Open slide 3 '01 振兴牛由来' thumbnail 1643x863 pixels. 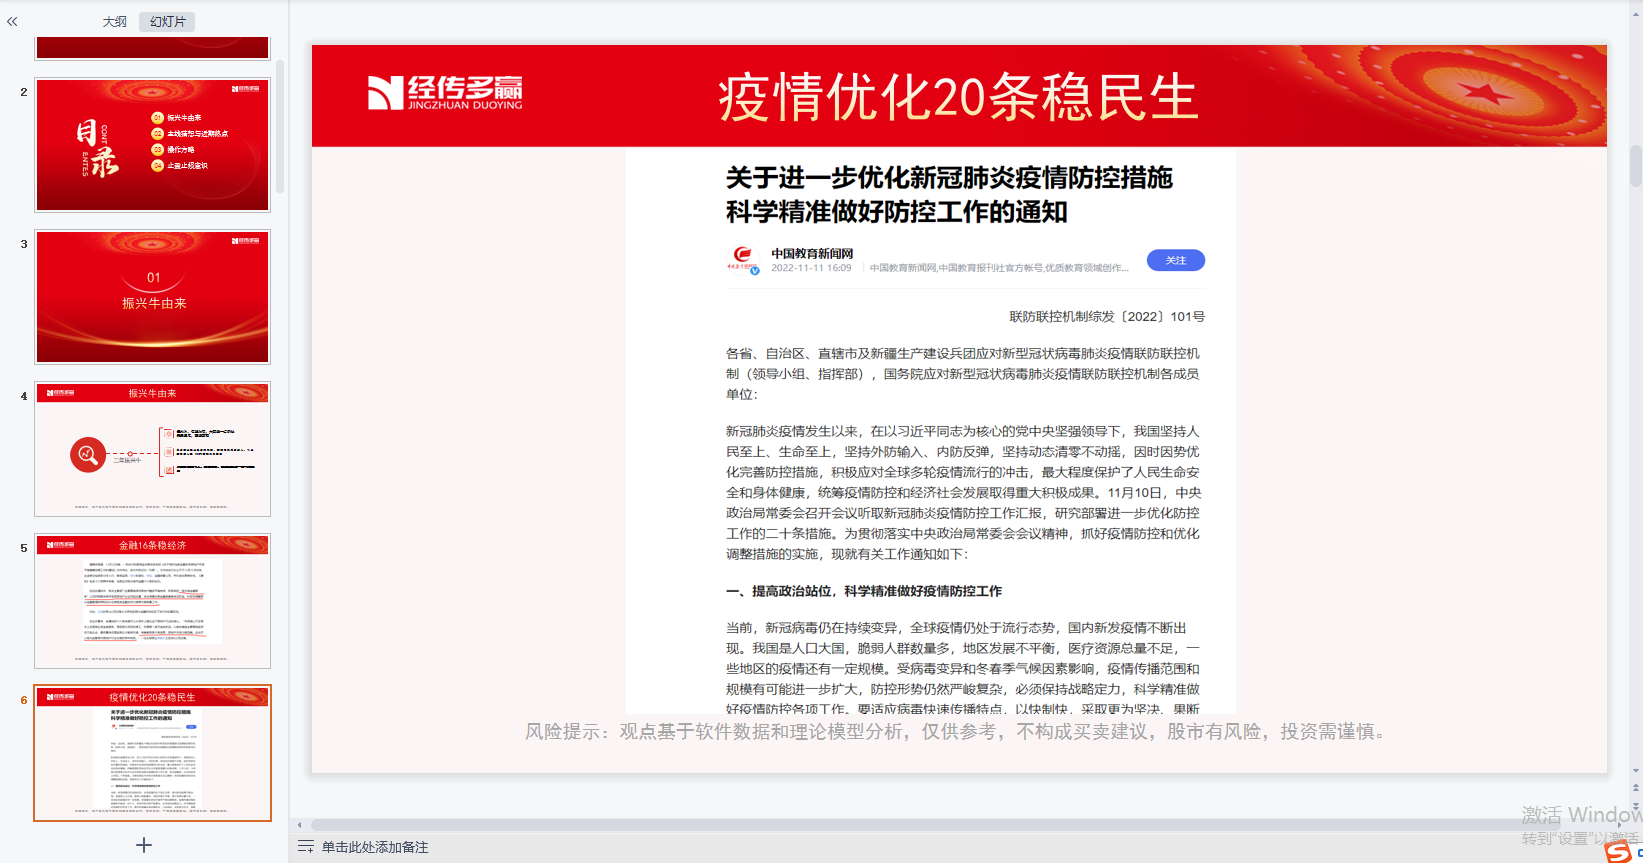click(152, 297)
